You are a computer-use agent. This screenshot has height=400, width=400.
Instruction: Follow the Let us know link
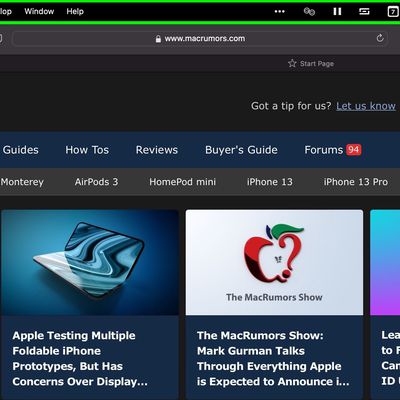[366, 106]
